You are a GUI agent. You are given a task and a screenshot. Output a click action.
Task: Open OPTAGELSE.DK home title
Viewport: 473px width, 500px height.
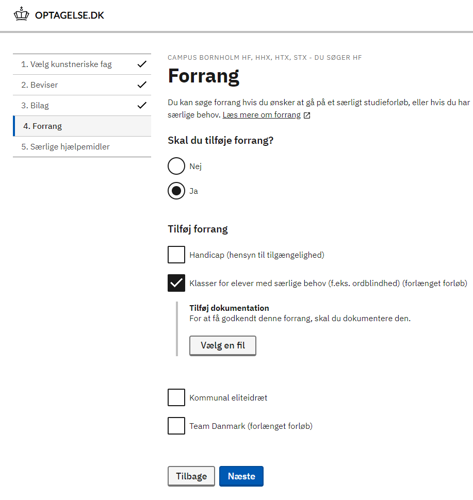(x=69, y=15)
